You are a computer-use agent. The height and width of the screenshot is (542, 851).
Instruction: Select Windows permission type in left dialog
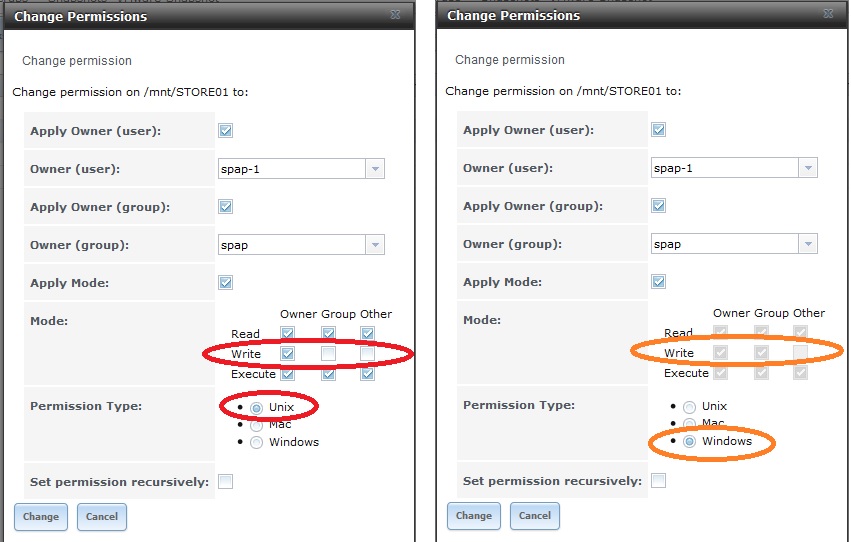click(256, 443)
